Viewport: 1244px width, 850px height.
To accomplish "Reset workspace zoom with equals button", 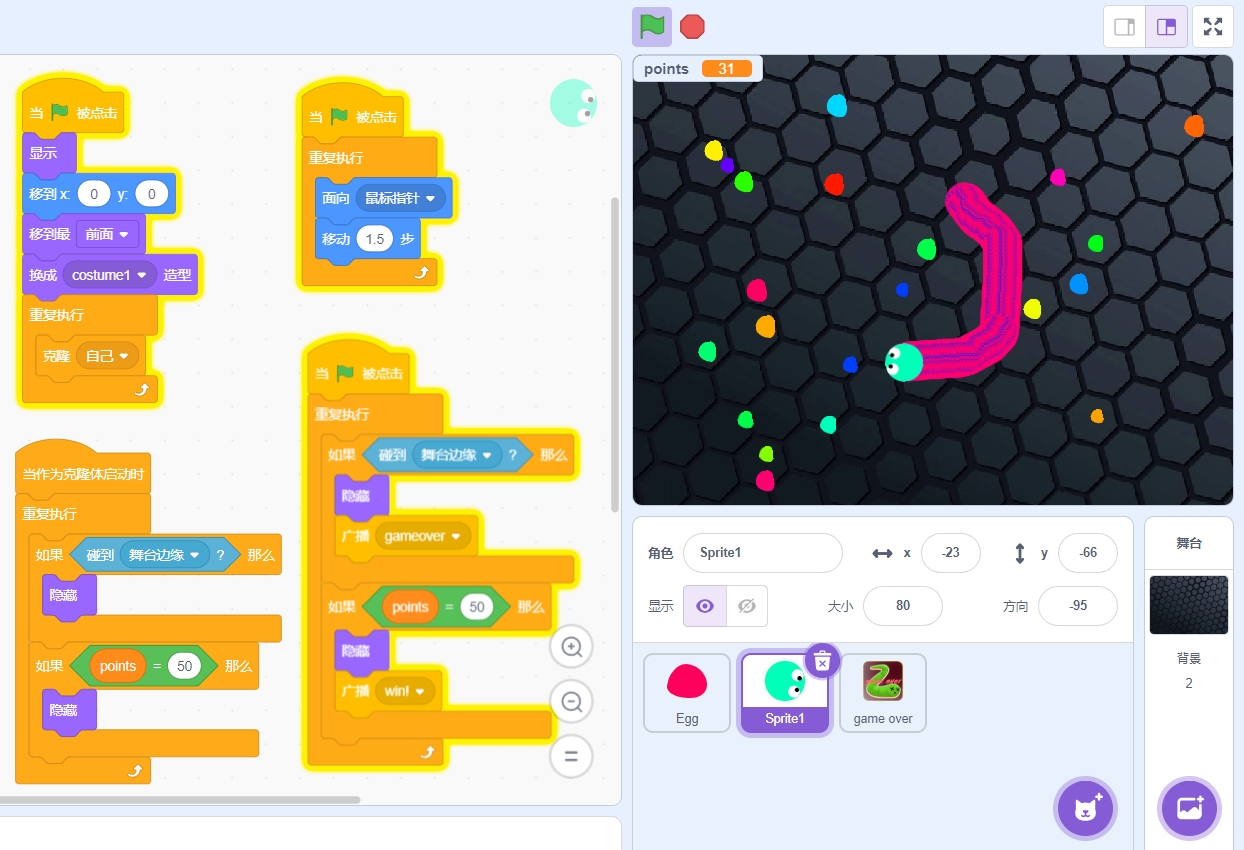I will click(572, 757).
